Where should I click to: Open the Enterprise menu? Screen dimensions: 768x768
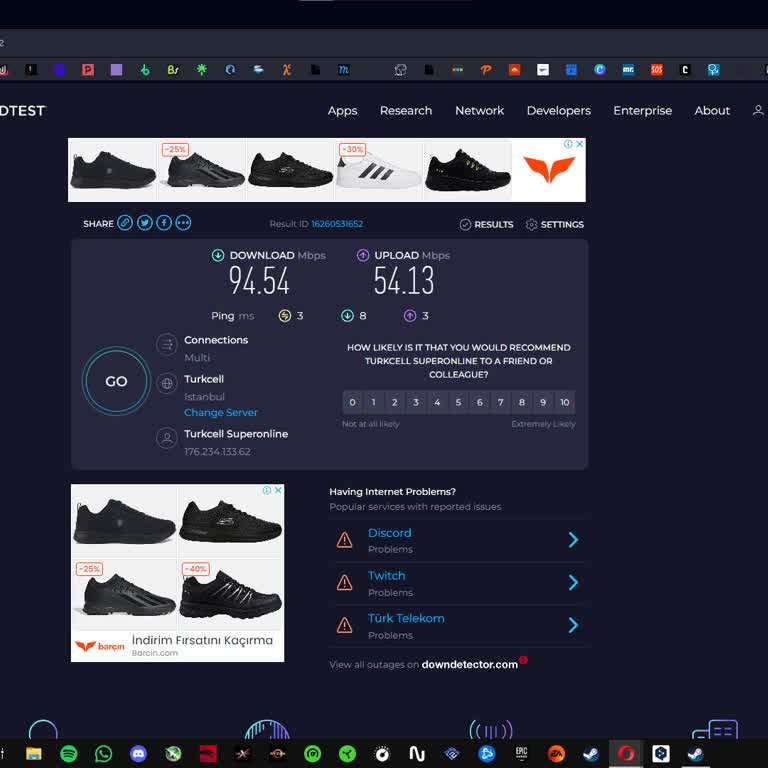[643, 111]
